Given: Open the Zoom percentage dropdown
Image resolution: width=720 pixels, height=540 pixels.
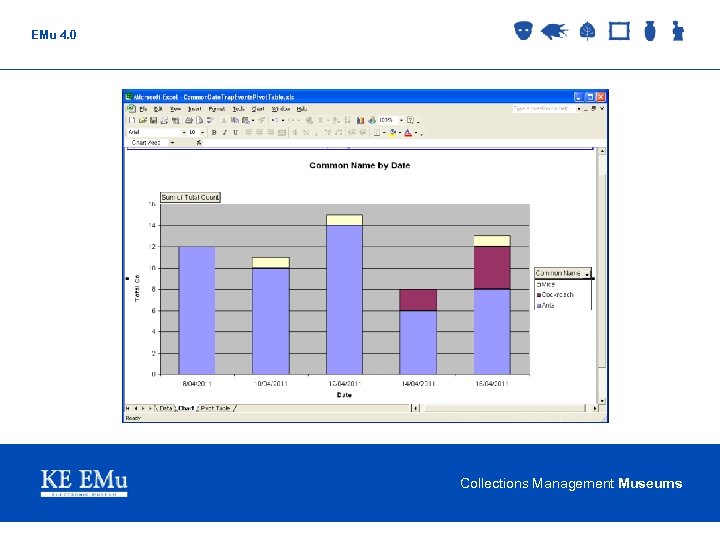Looking at the screenshot, I should click(401, 120).
